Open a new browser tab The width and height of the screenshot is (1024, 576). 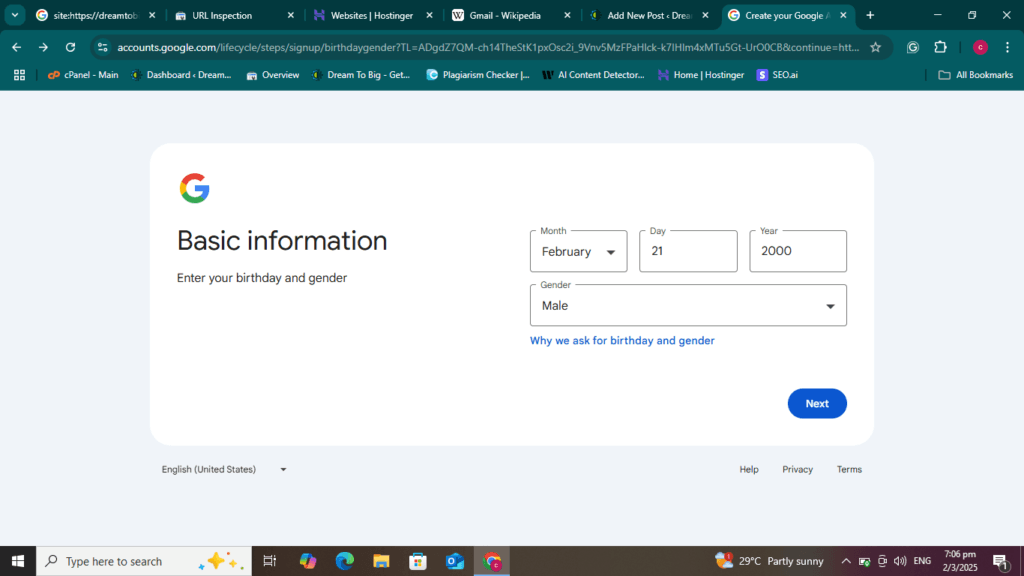870,15
